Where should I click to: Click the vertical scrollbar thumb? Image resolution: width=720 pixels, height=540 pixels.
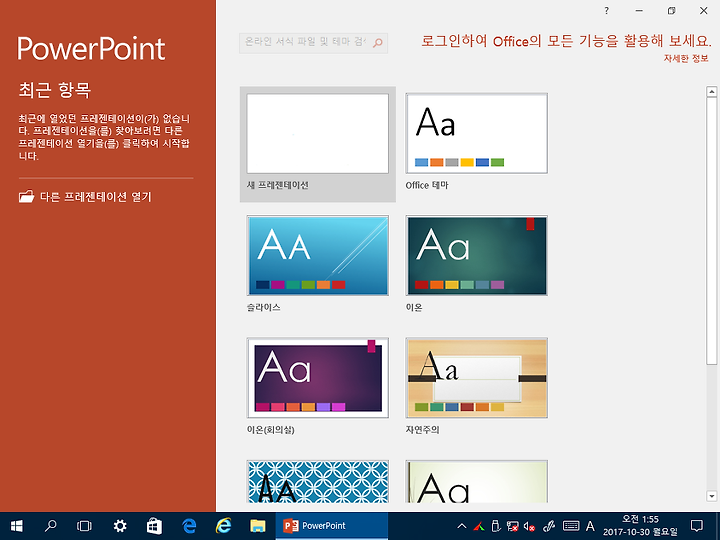[x=712, y=231]
